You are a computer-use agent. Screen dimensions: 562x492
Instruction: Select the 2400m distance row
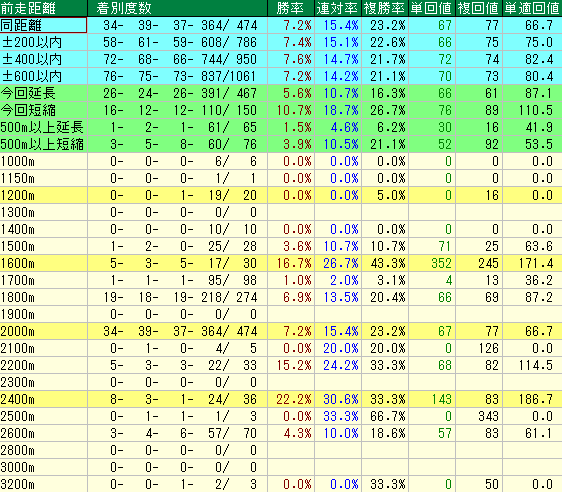click(x=281, y=399)
